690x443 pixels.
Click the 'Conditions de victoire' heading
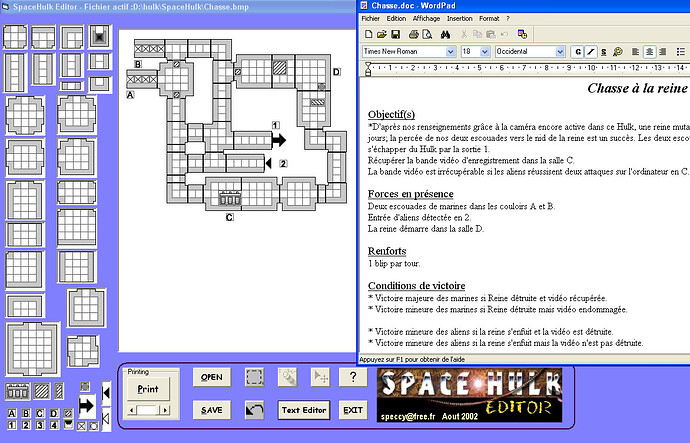pos(416,286)
